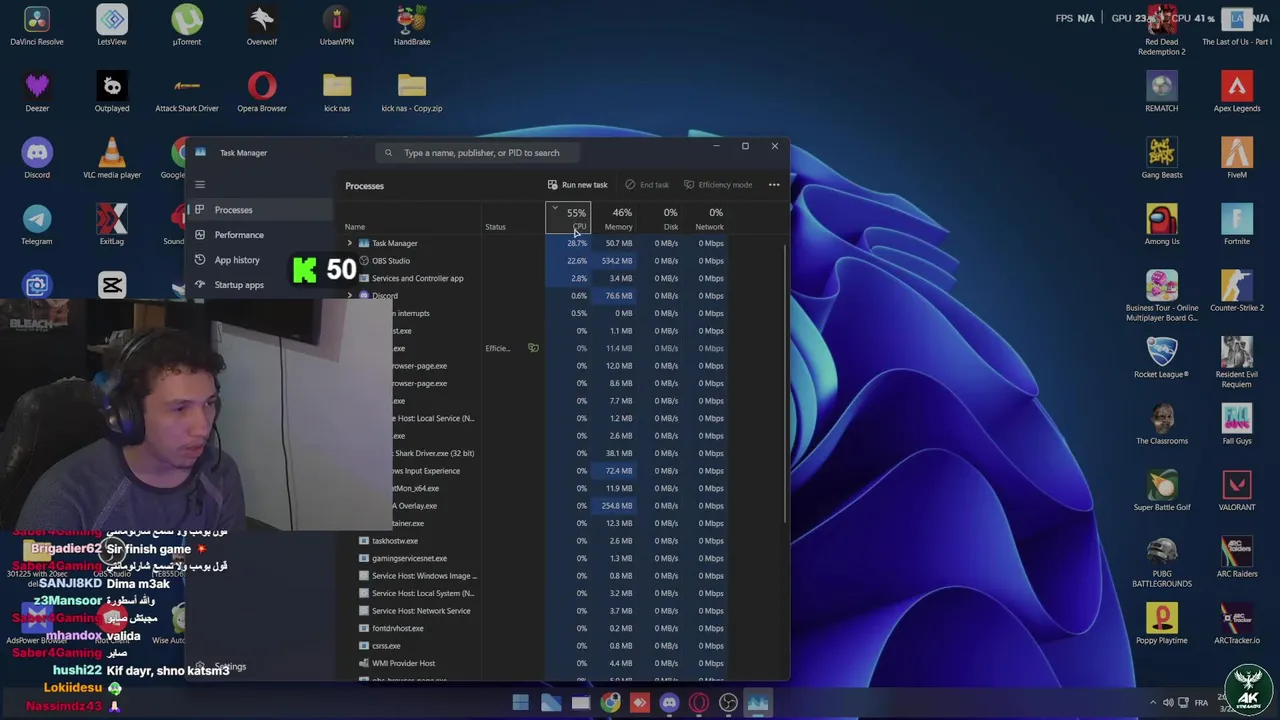Launch the Rocket League desktop icon
Screen dimensions: 1280x720
tap(1162, 358)
